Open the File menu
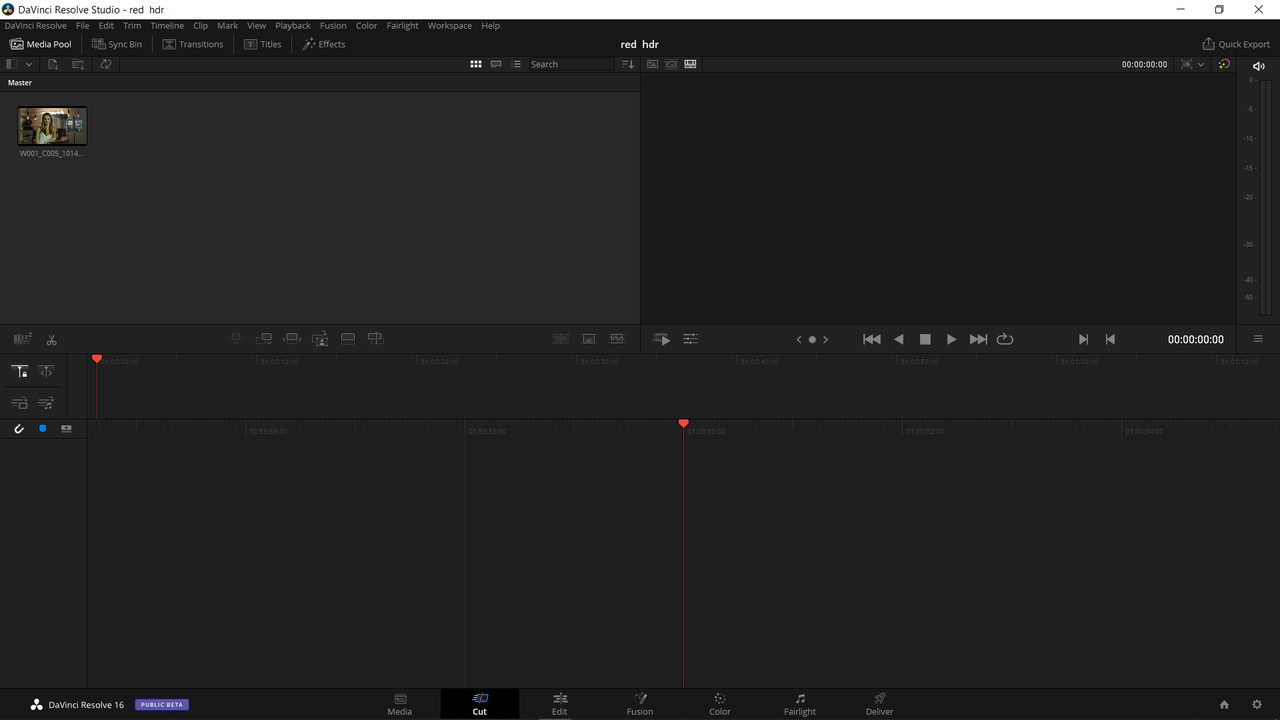The width and height of the screenshot is (1280, 720). coord(83,26)
